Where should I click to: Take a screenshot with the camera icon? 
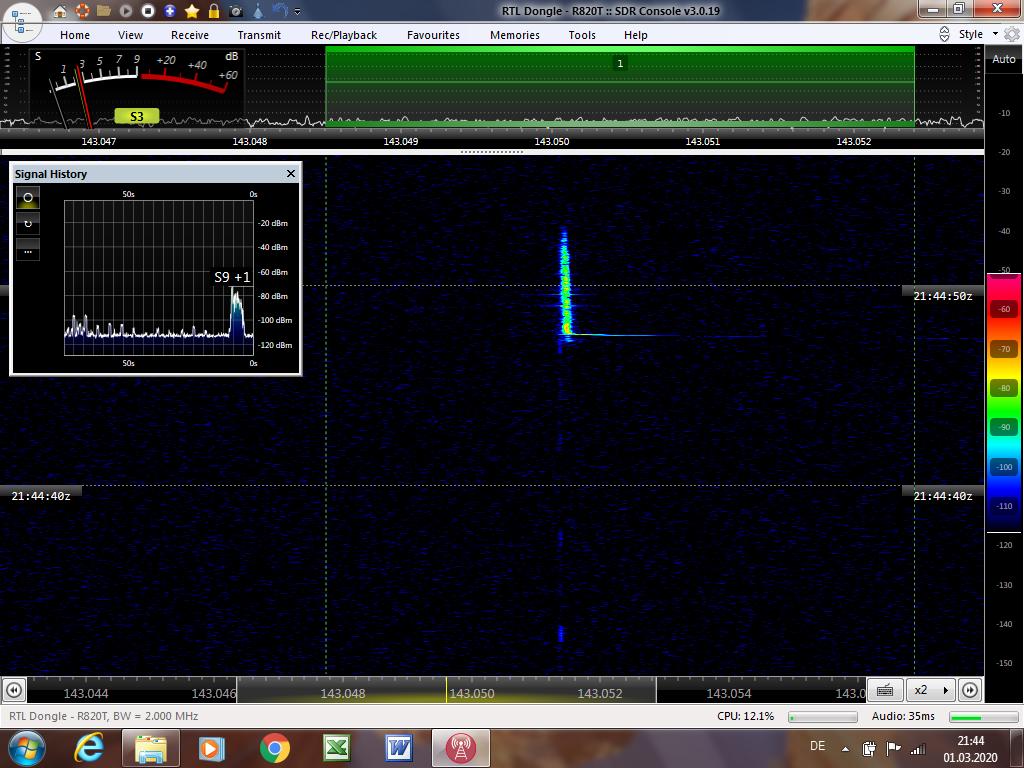tap(236, 11)
